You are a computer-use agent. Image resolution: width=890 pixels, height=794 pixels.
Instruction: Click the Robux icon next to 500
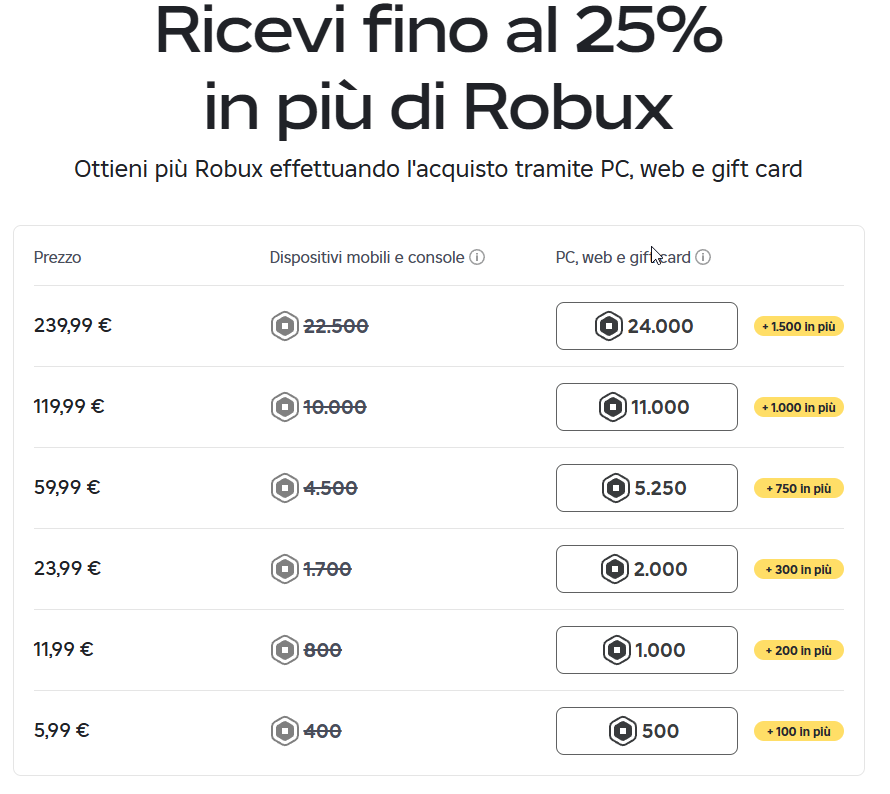tap(623, 731)
